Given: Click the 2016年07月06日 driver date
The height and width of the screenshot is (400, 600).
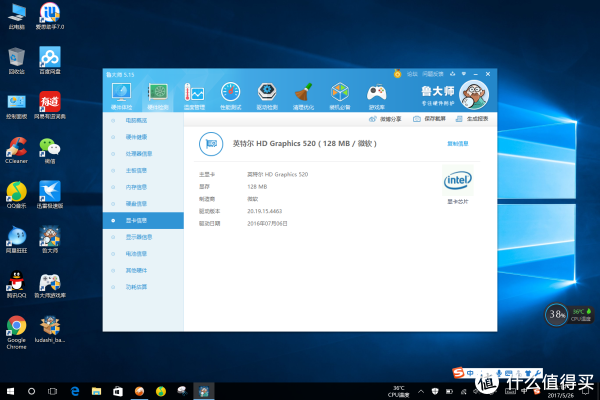Looking at the screenshot, I should (x=267, y=224).
